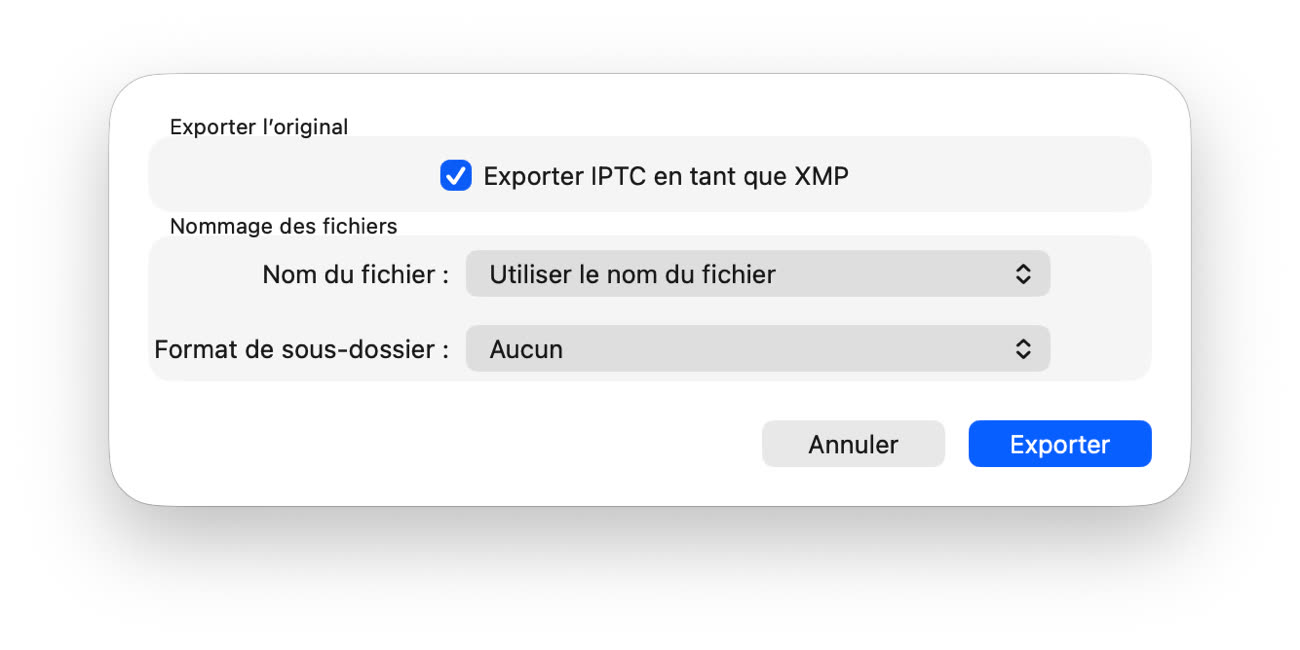Expand the file naming scheme popup menu
Viewport: 1300px width, 650px height.
coord(757,274)
